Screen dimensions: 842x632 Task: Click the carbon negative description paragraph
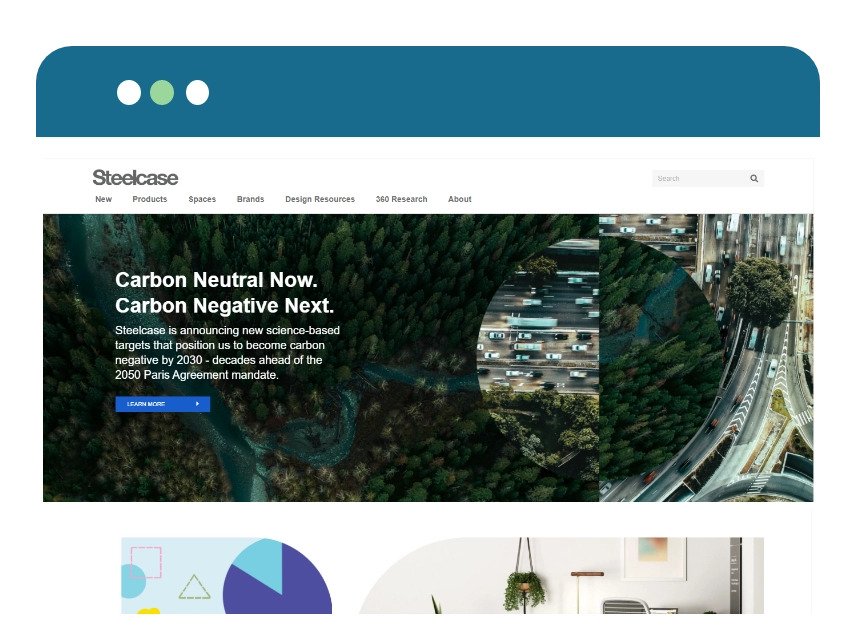[227, 353]
